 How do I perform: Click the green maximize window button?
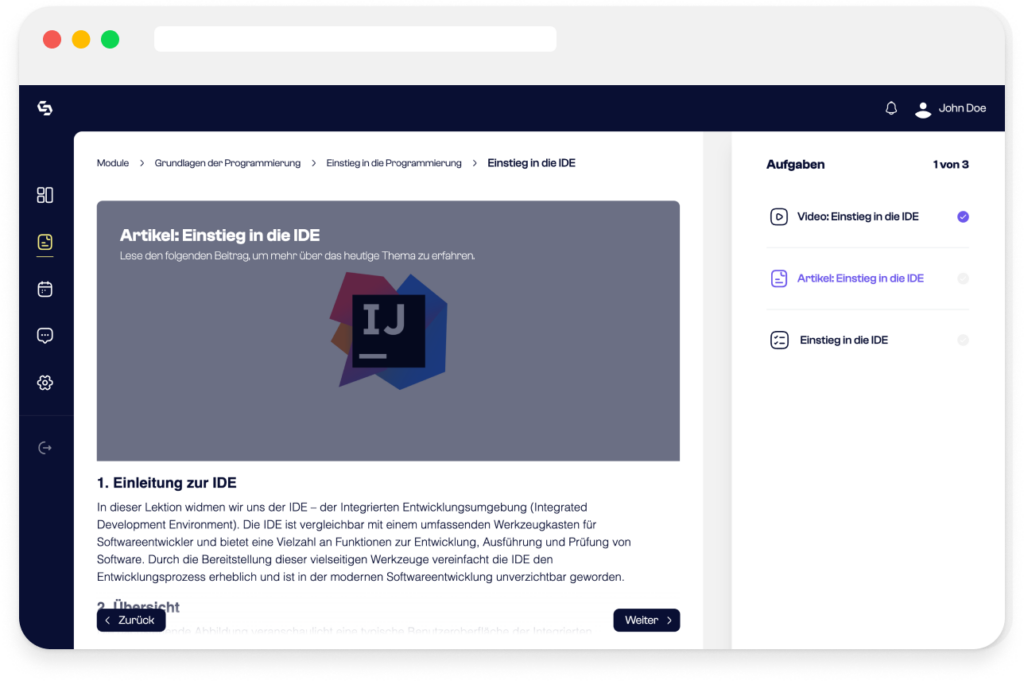110,39
